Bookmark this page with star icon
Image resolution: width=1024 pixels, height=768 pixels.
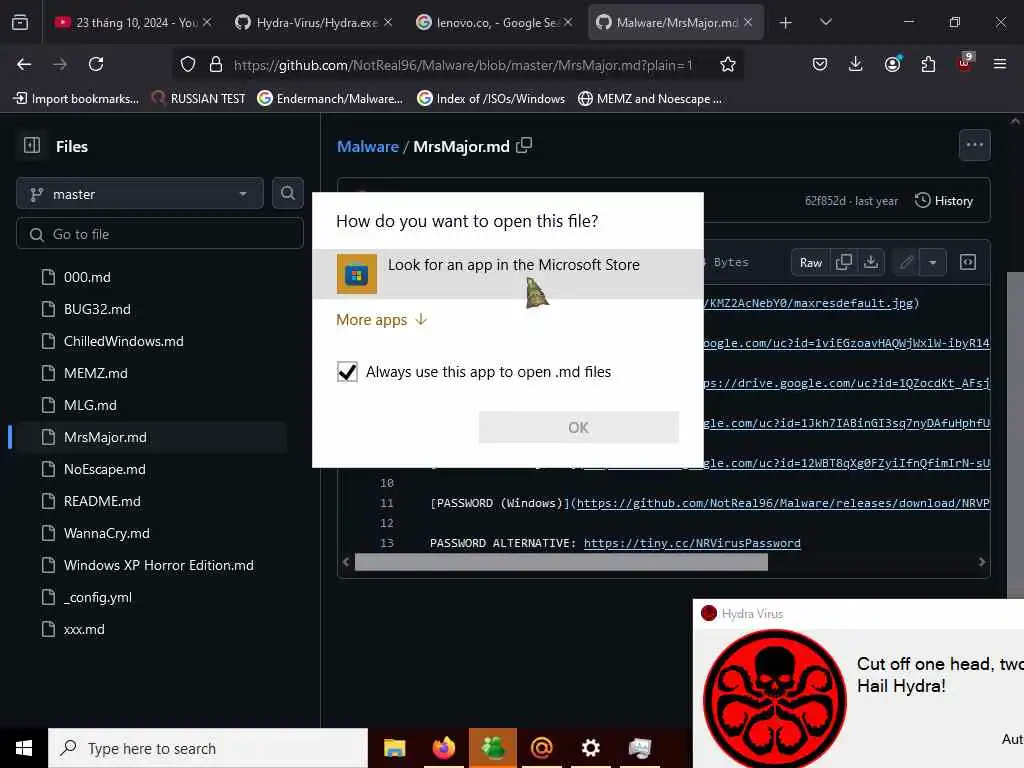pyautogui.click(x=728, y=64)
